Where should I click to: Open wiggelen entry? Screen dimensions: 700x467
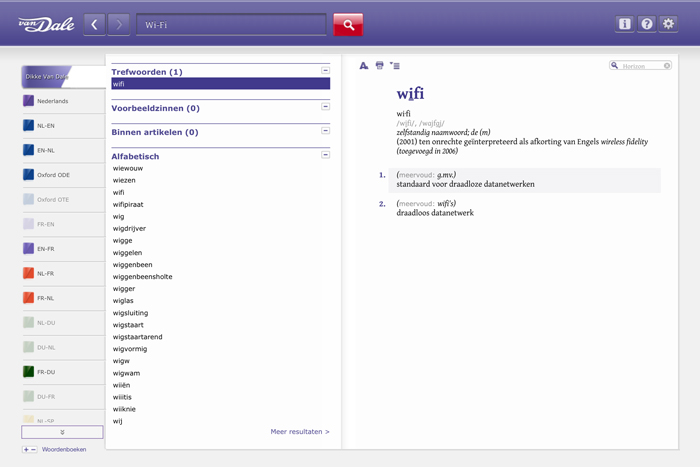[127, 253]
